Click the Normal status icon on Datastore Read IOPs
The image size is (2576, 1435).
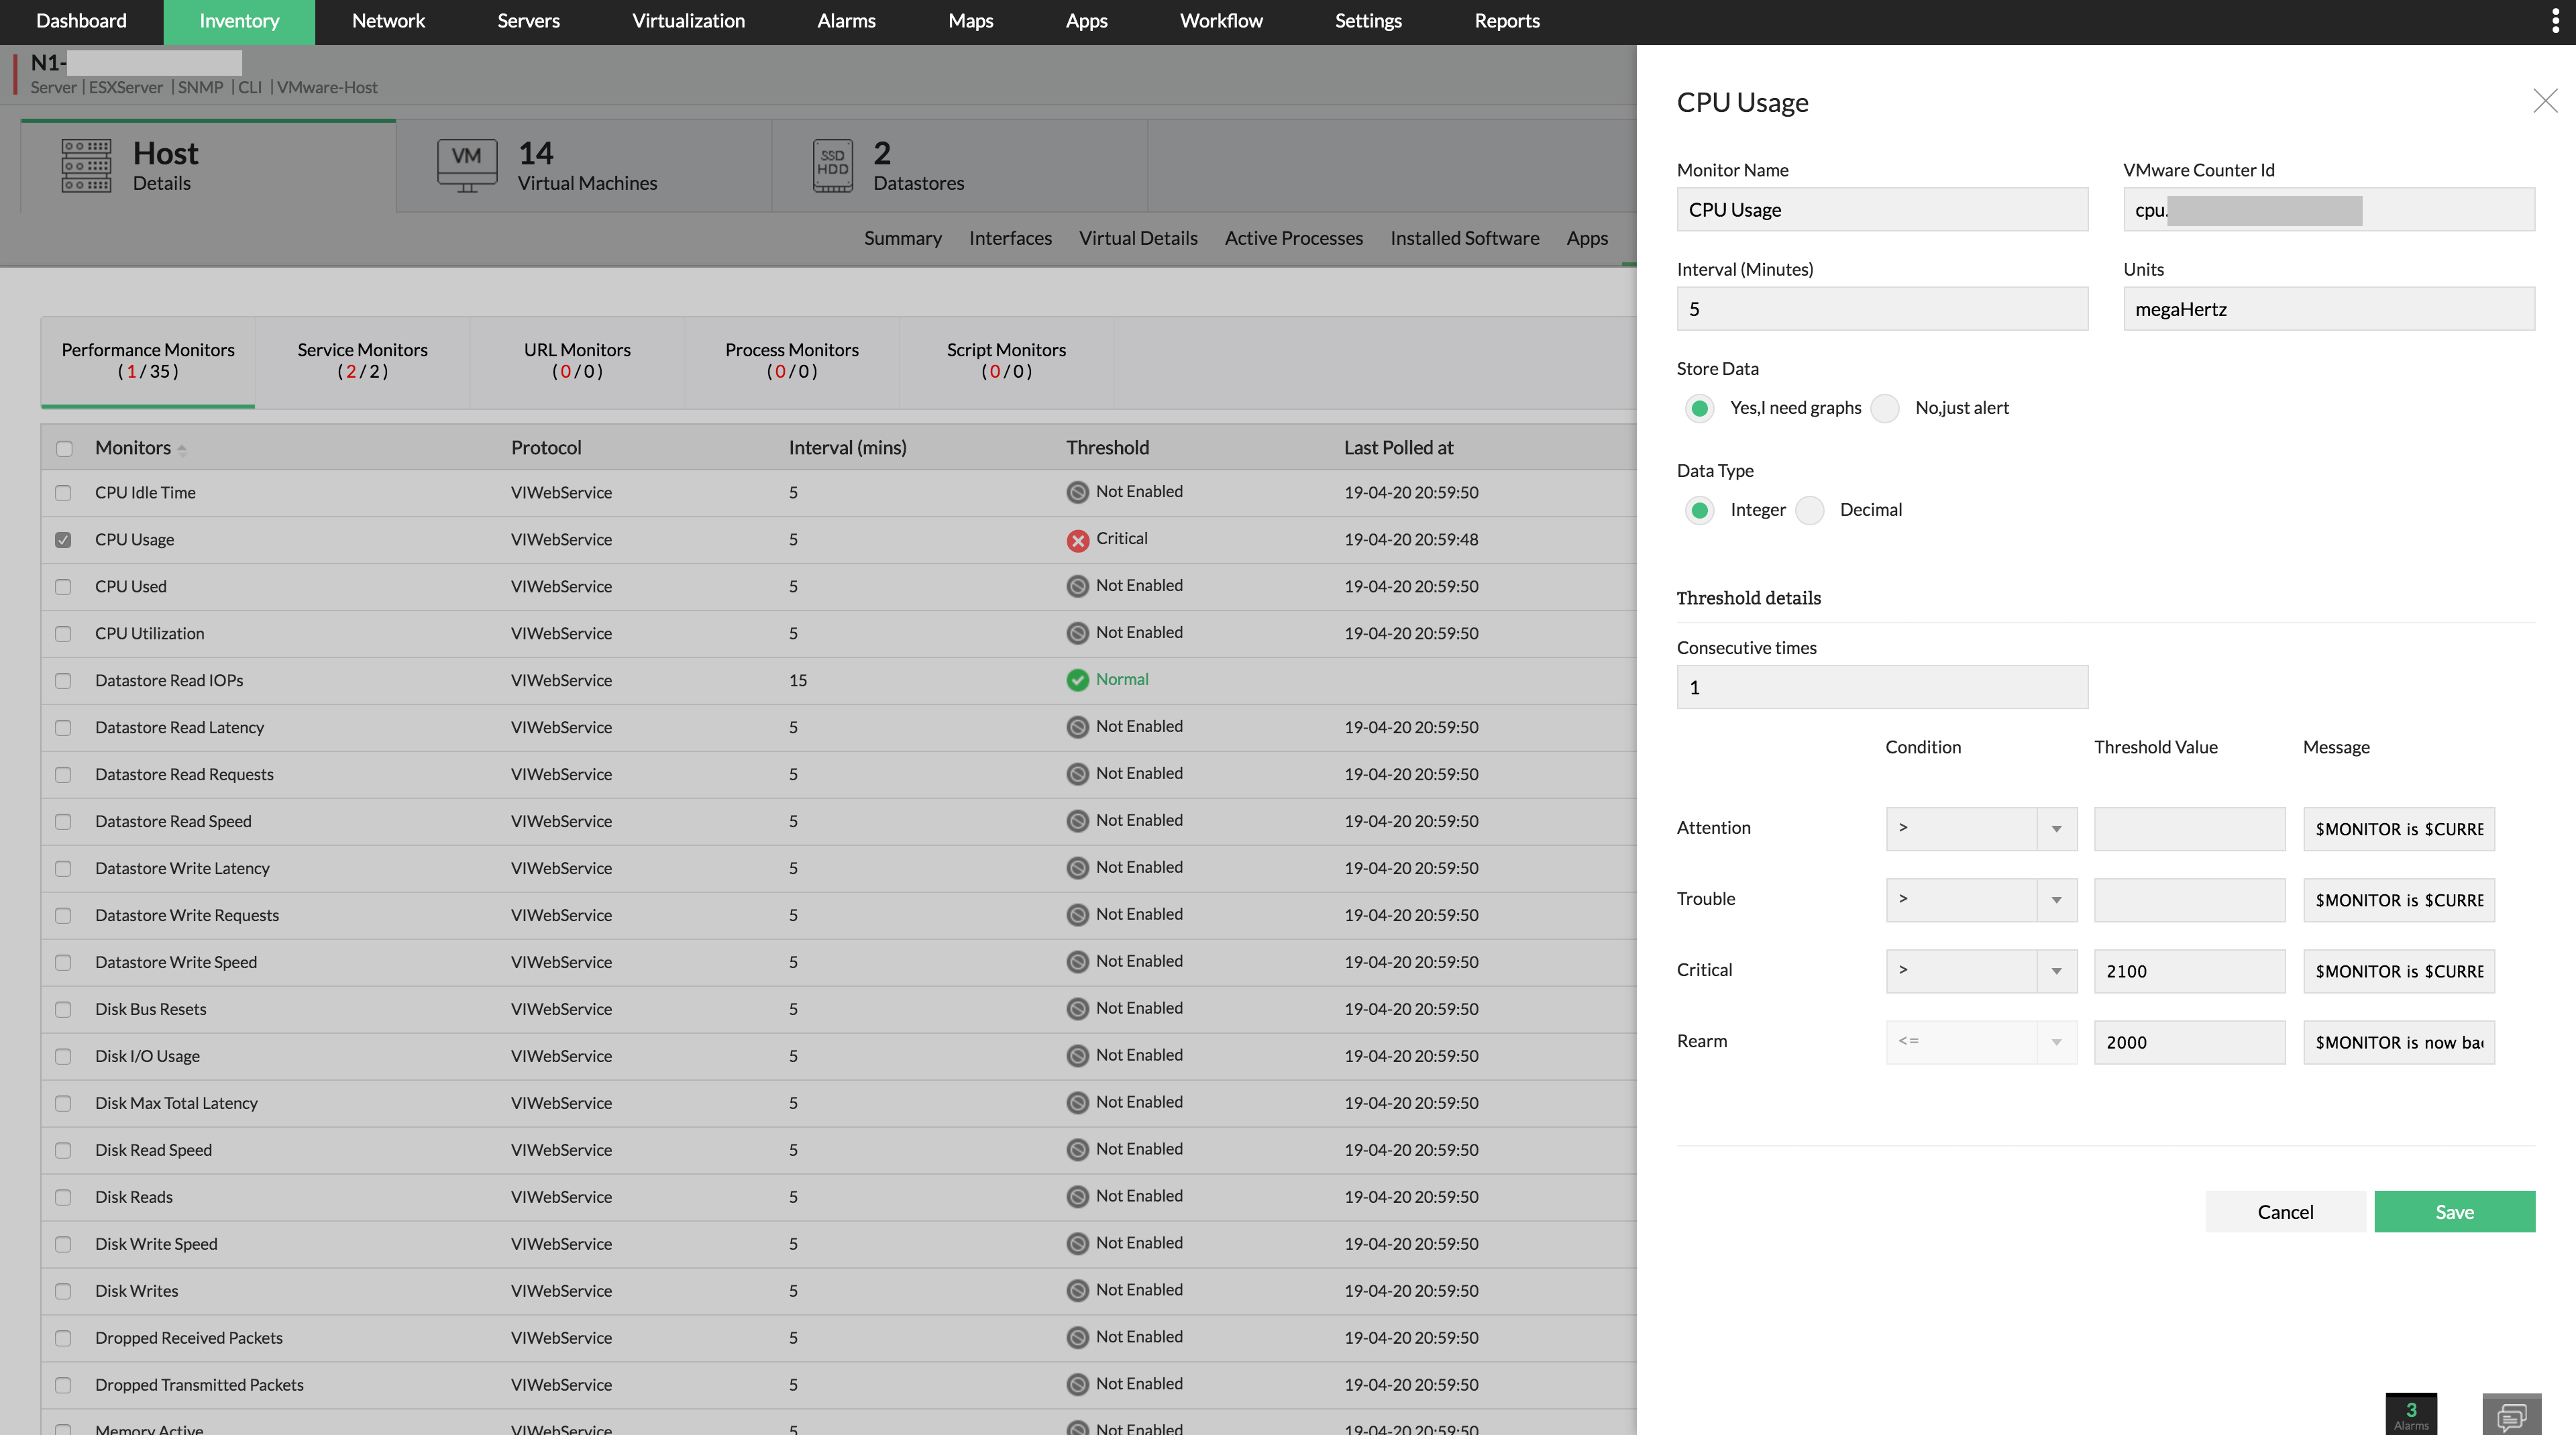click(1077, 680)
